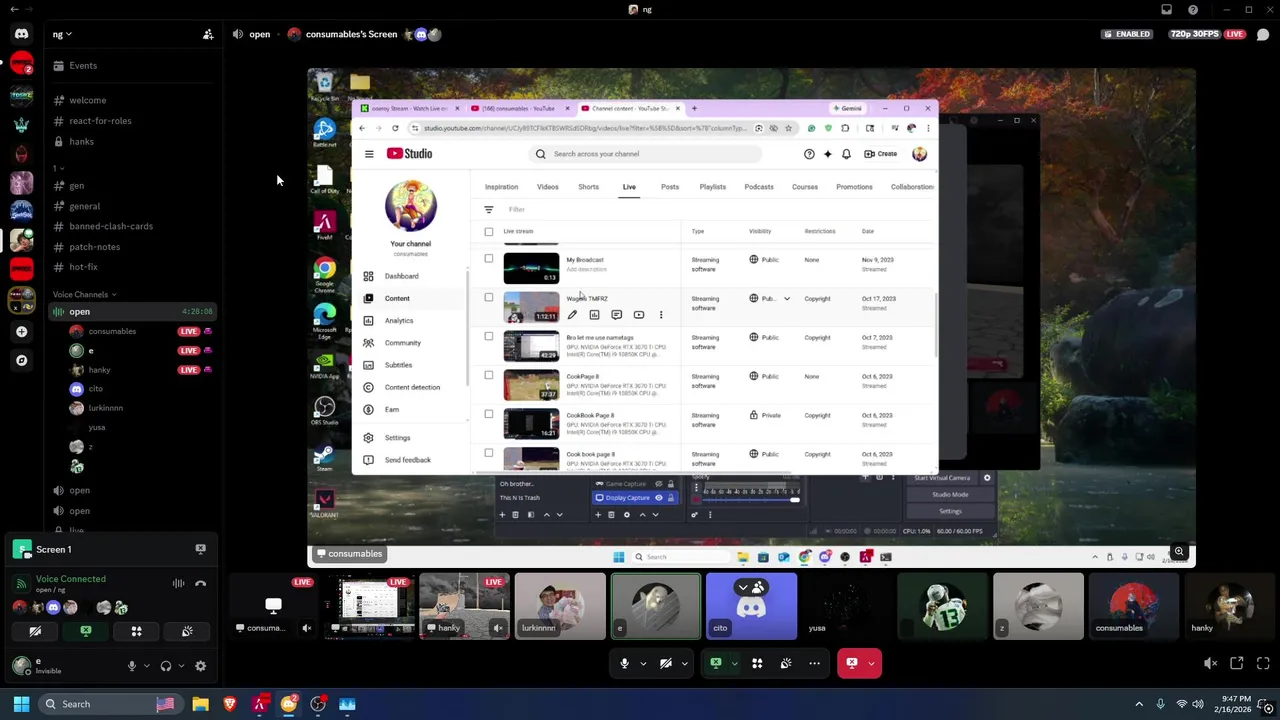
Task: Tick the select-all Live stream header checkbox
Action: (x=489, y=232)
